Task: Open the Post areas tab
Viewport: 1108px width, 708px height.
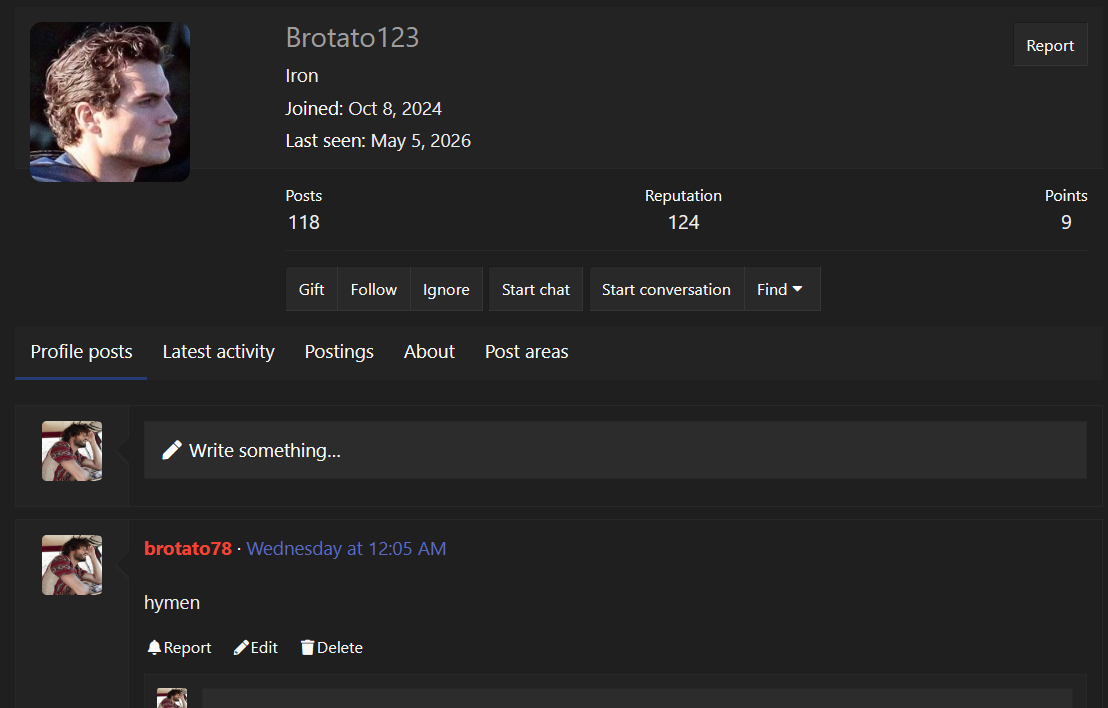Action: (526, 352)
